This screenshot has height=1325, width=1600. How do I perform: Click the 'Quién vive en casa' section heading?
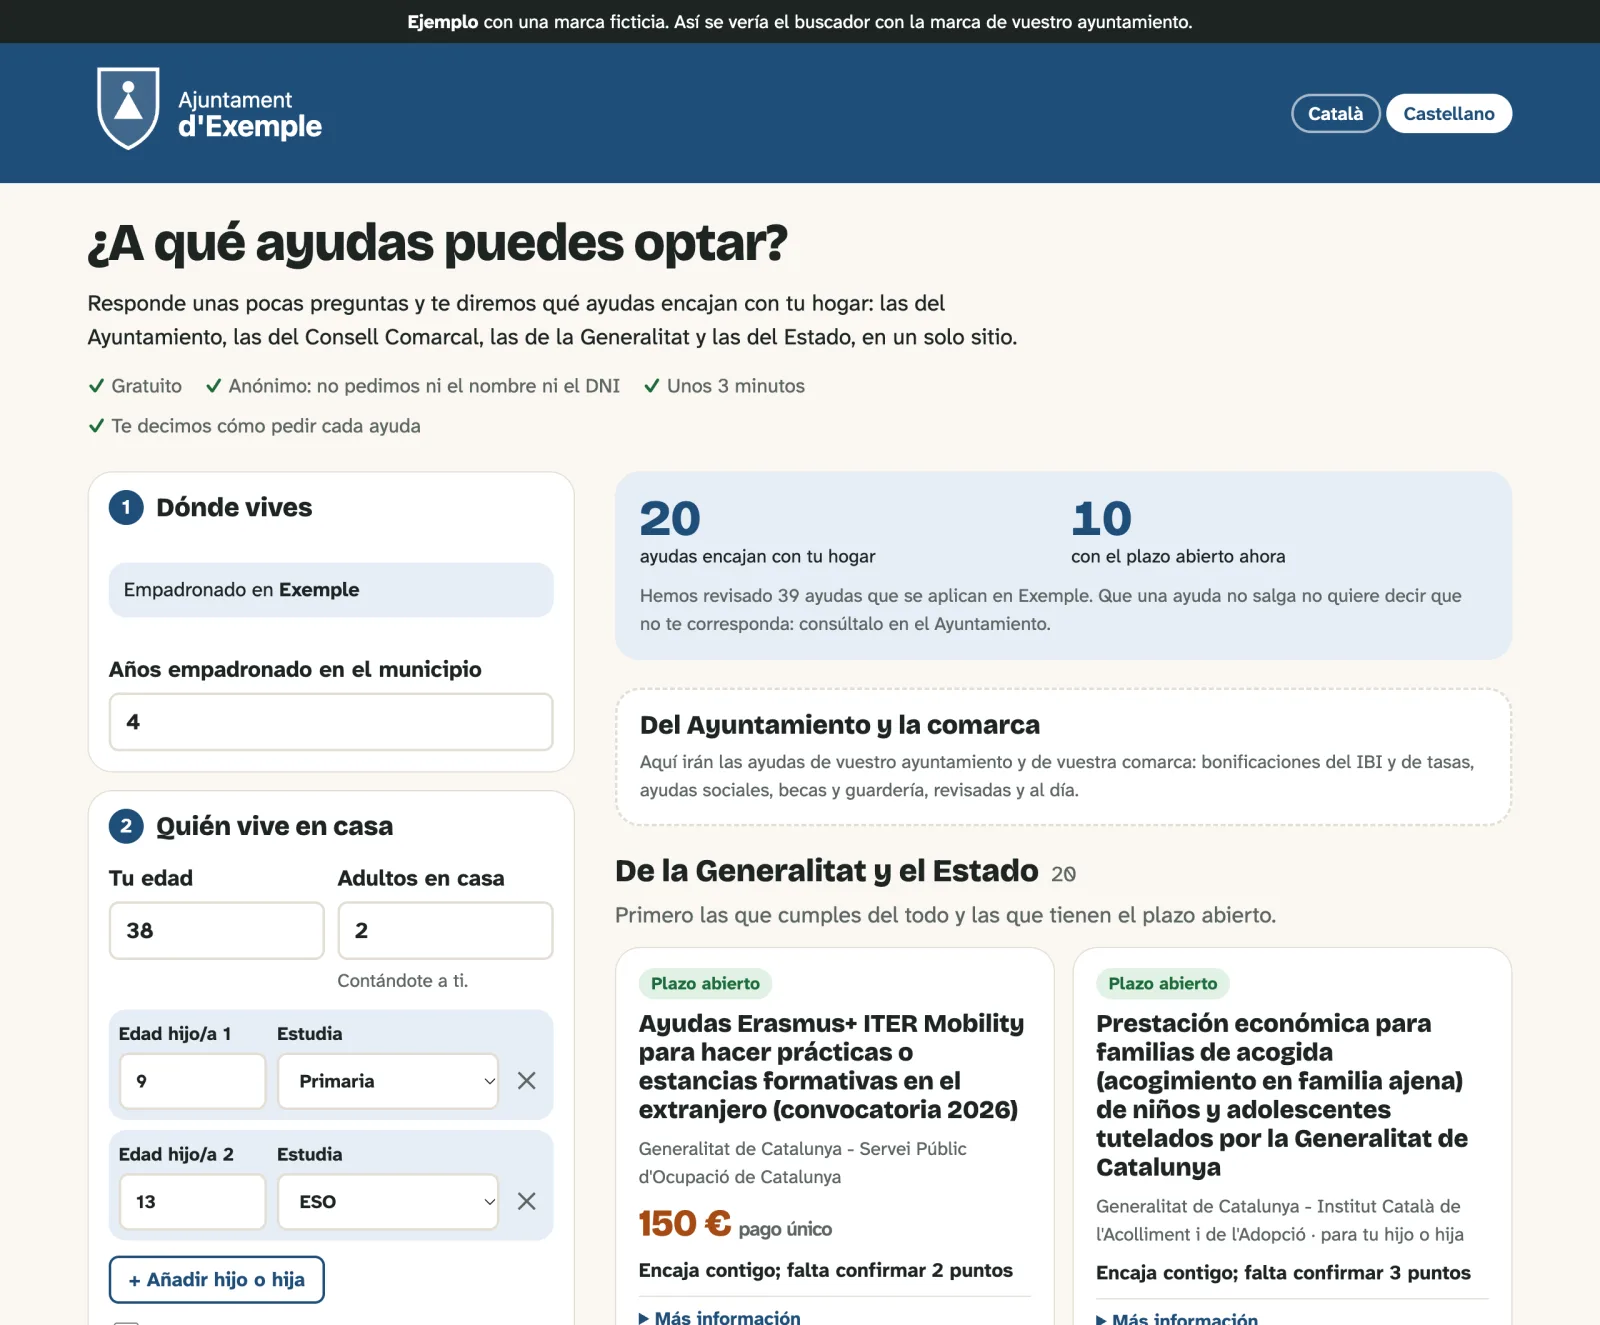click(275, 826)
